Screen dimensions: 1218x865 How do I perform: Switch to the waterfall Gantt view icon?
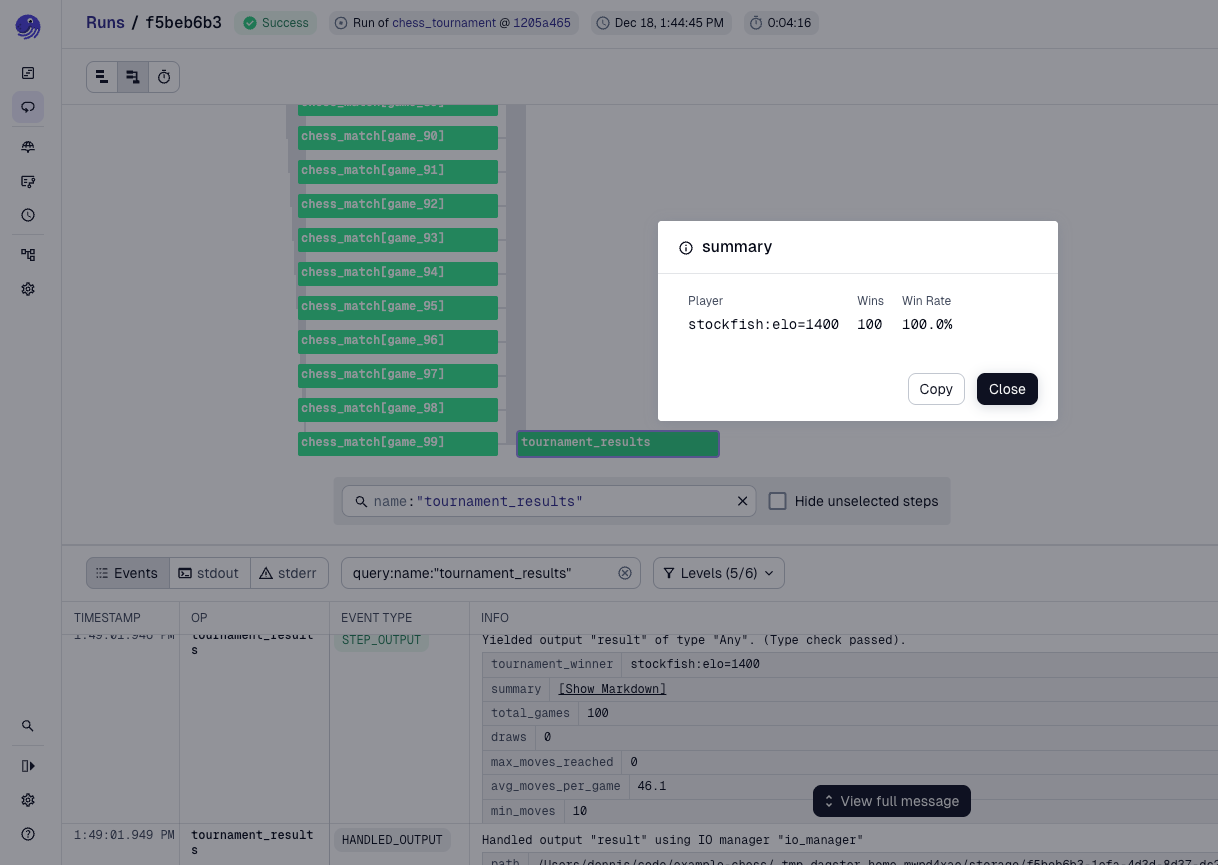point(133,77)
